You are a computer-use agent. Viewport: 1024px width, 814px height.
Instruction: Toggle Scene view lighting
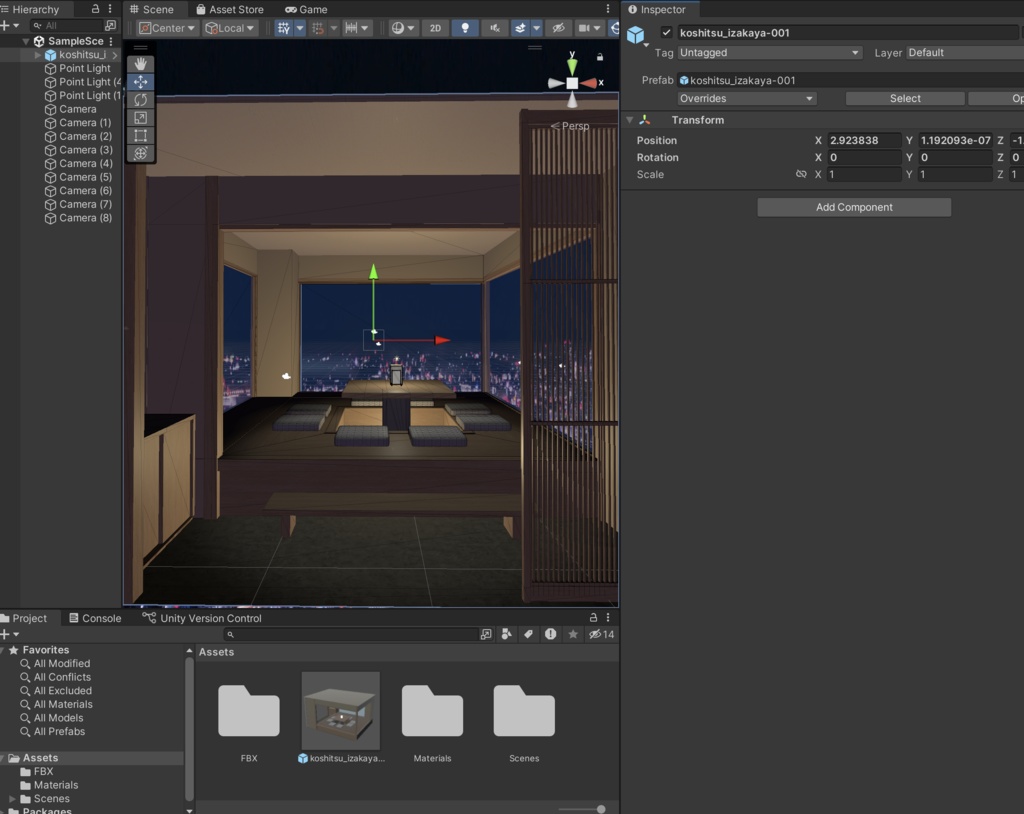point(464,28)
